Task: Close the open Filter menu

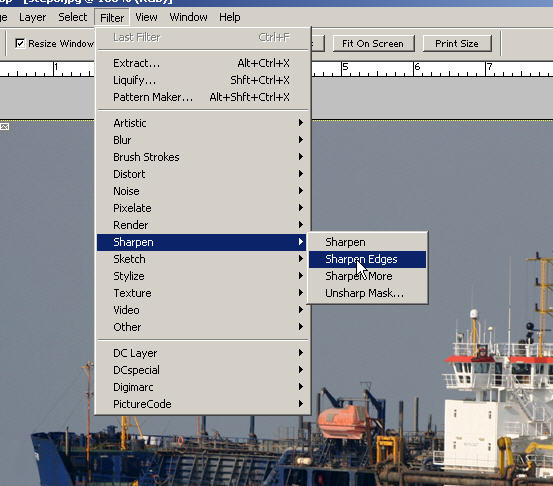Action: coord(112,17)
